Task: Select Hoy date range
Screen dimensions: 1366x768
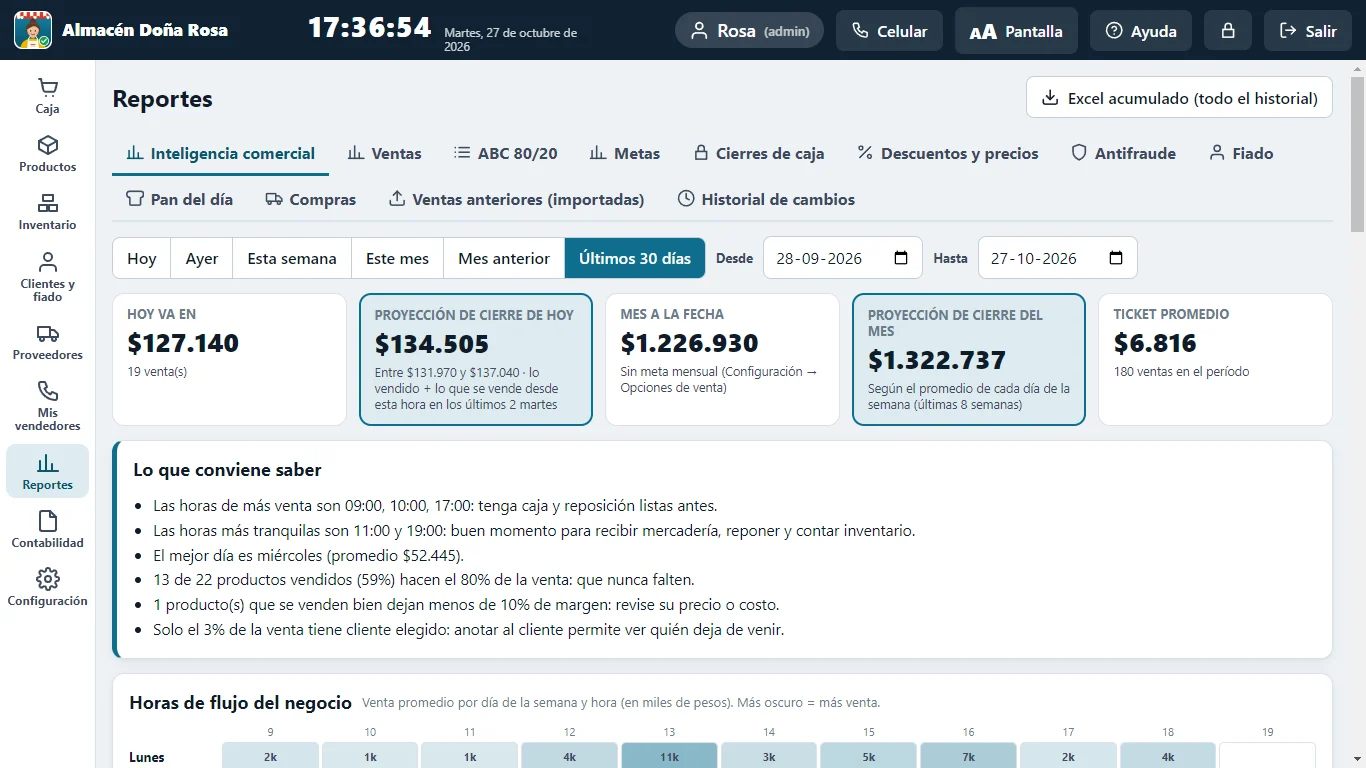Action: tap(142, 258)
